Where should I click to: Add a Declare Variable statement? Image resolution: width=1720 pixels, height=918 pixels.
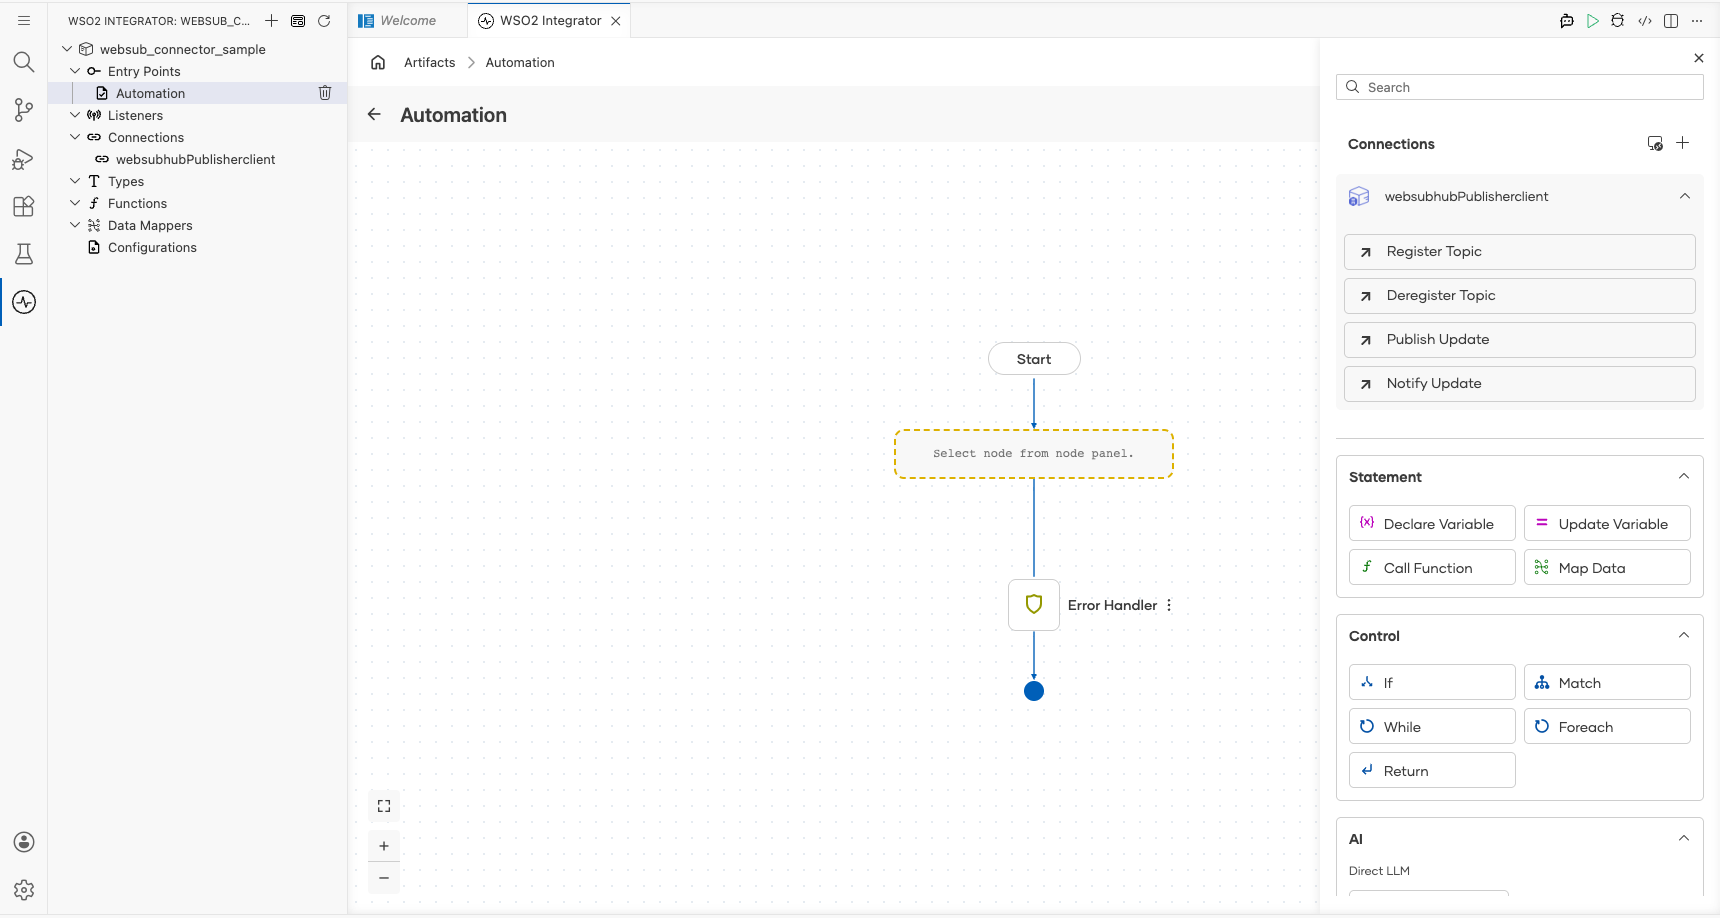(1432, 523)
